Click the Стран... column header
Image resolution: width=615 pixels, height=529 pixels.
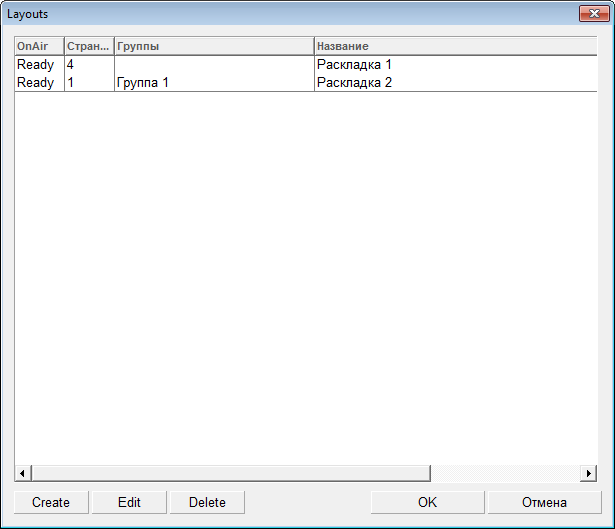tap(88, 47)
